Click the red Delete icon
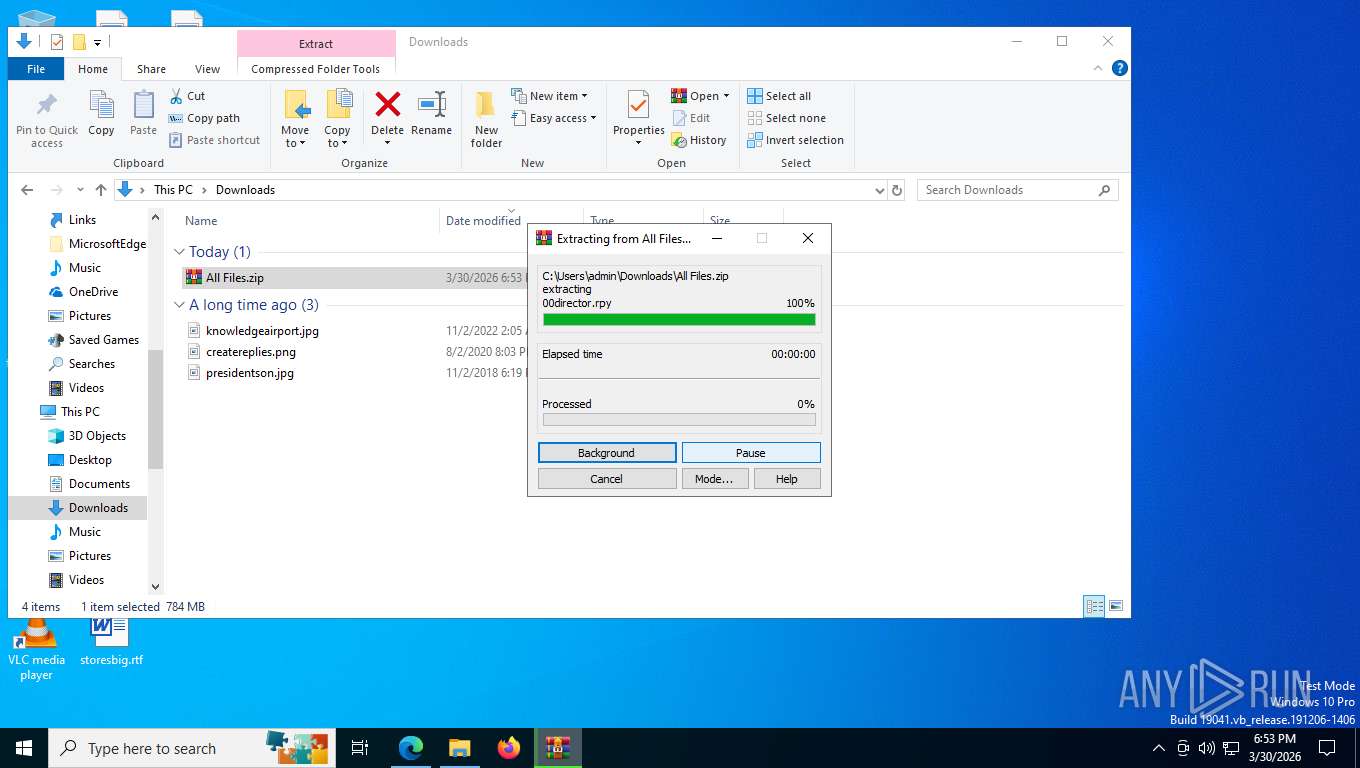Screen dimensions: 1360x768 tap(387, 104)
